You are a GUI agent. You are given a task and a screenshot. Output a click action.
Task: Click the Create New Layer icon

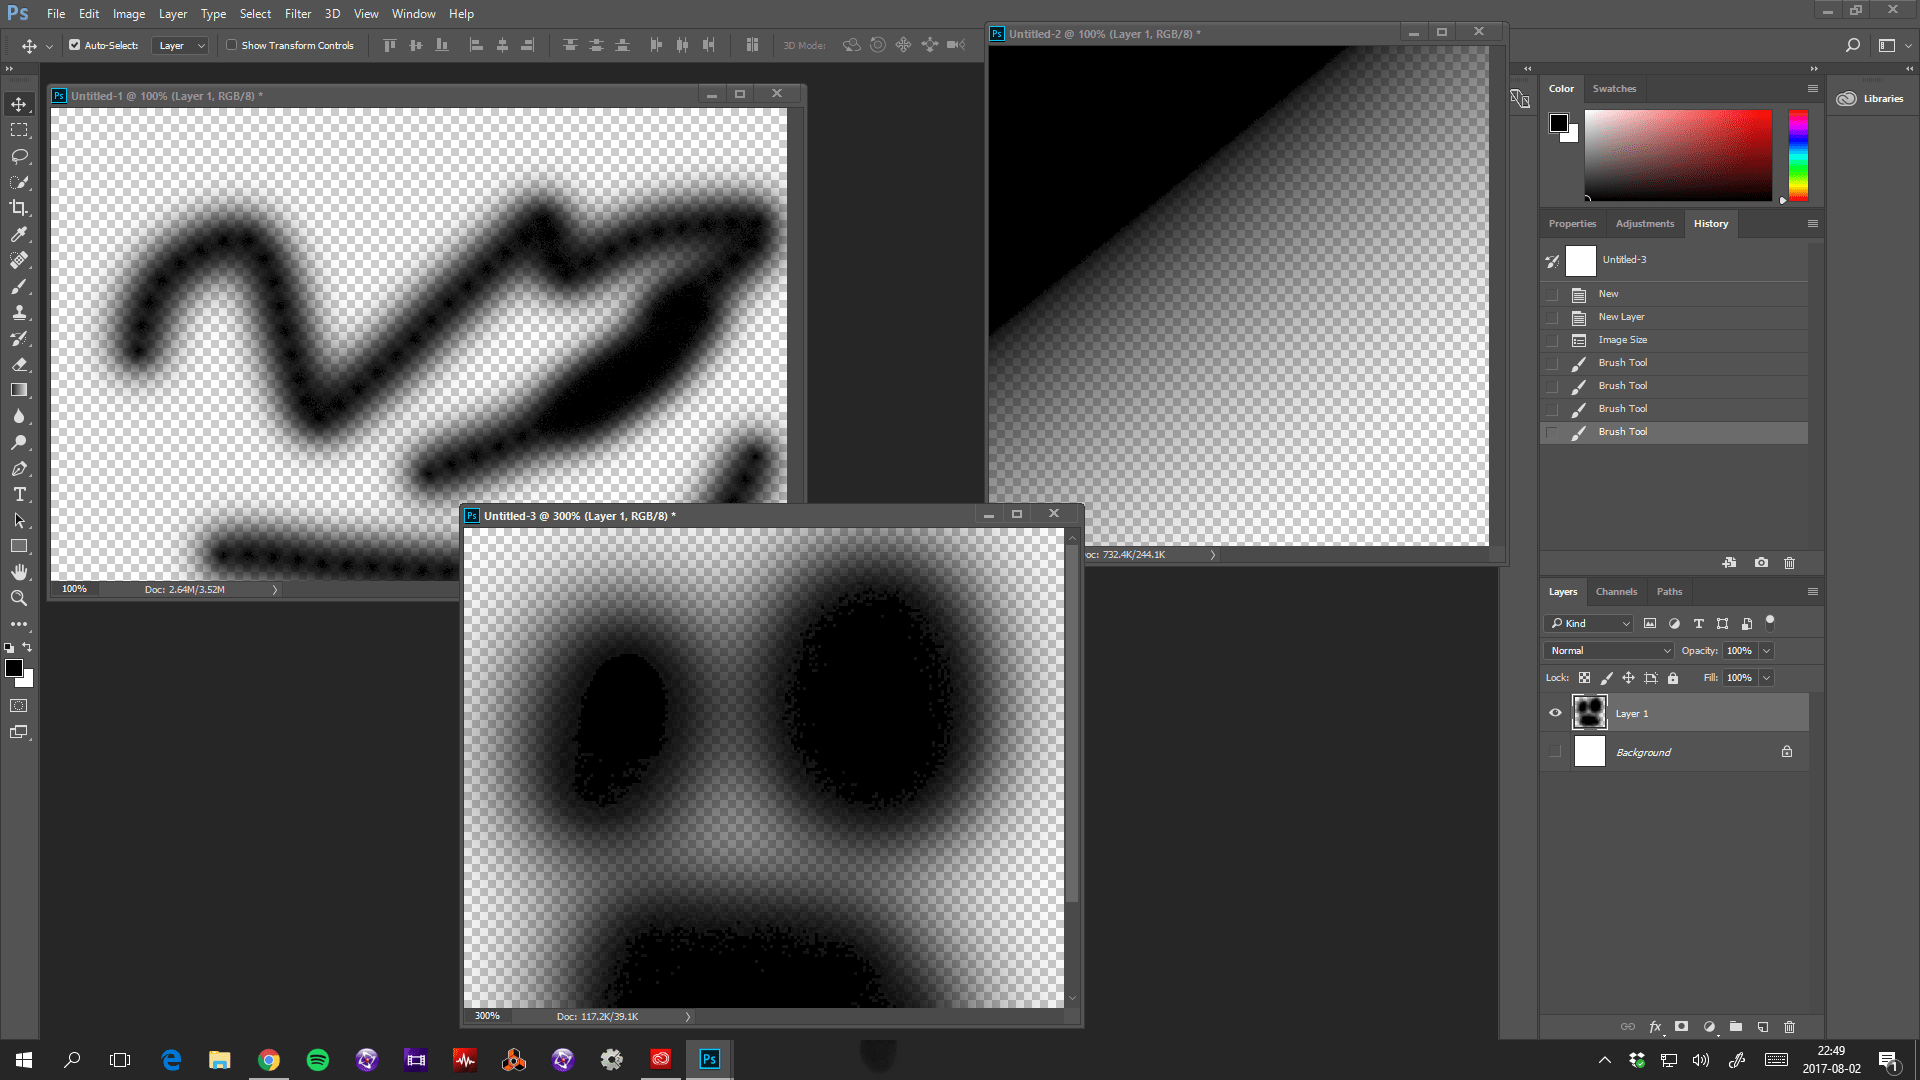click(1762, 1027)
